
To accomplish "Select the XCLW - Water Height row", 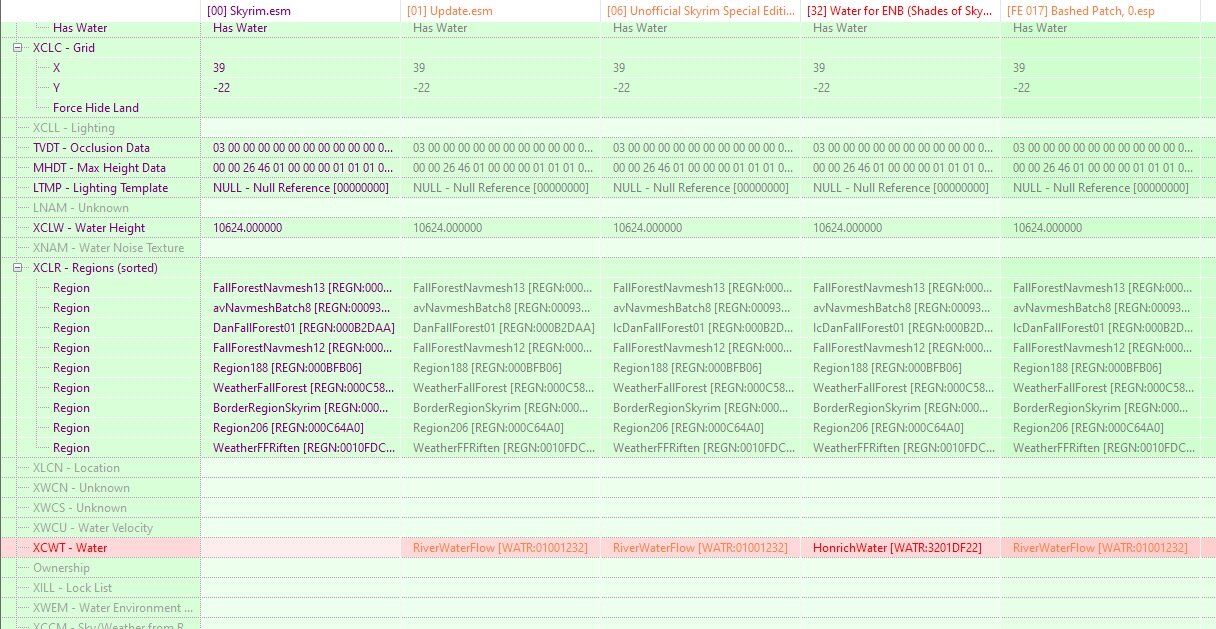I will tap(89, 228).
